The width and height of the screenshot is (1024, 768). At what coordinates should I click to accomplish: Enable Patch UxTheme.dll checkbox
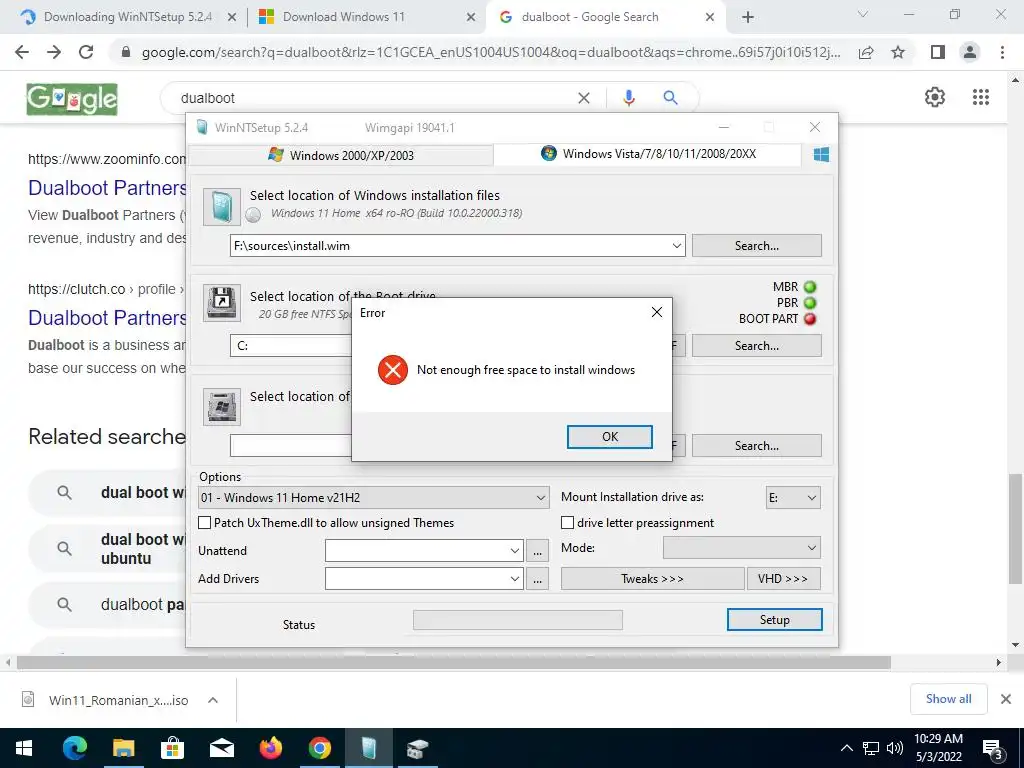pos(204,522)
